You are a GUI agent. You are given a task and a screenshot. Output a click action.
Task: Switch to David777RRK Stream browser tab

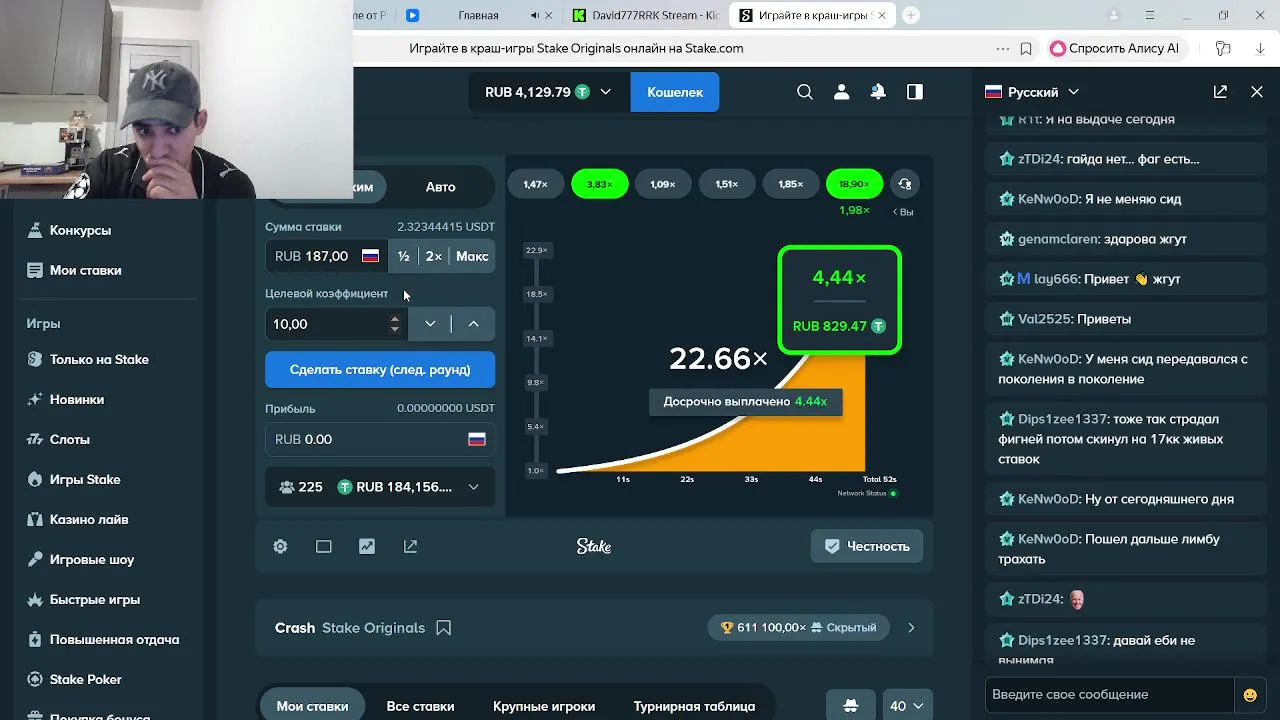tap(645, 15)
